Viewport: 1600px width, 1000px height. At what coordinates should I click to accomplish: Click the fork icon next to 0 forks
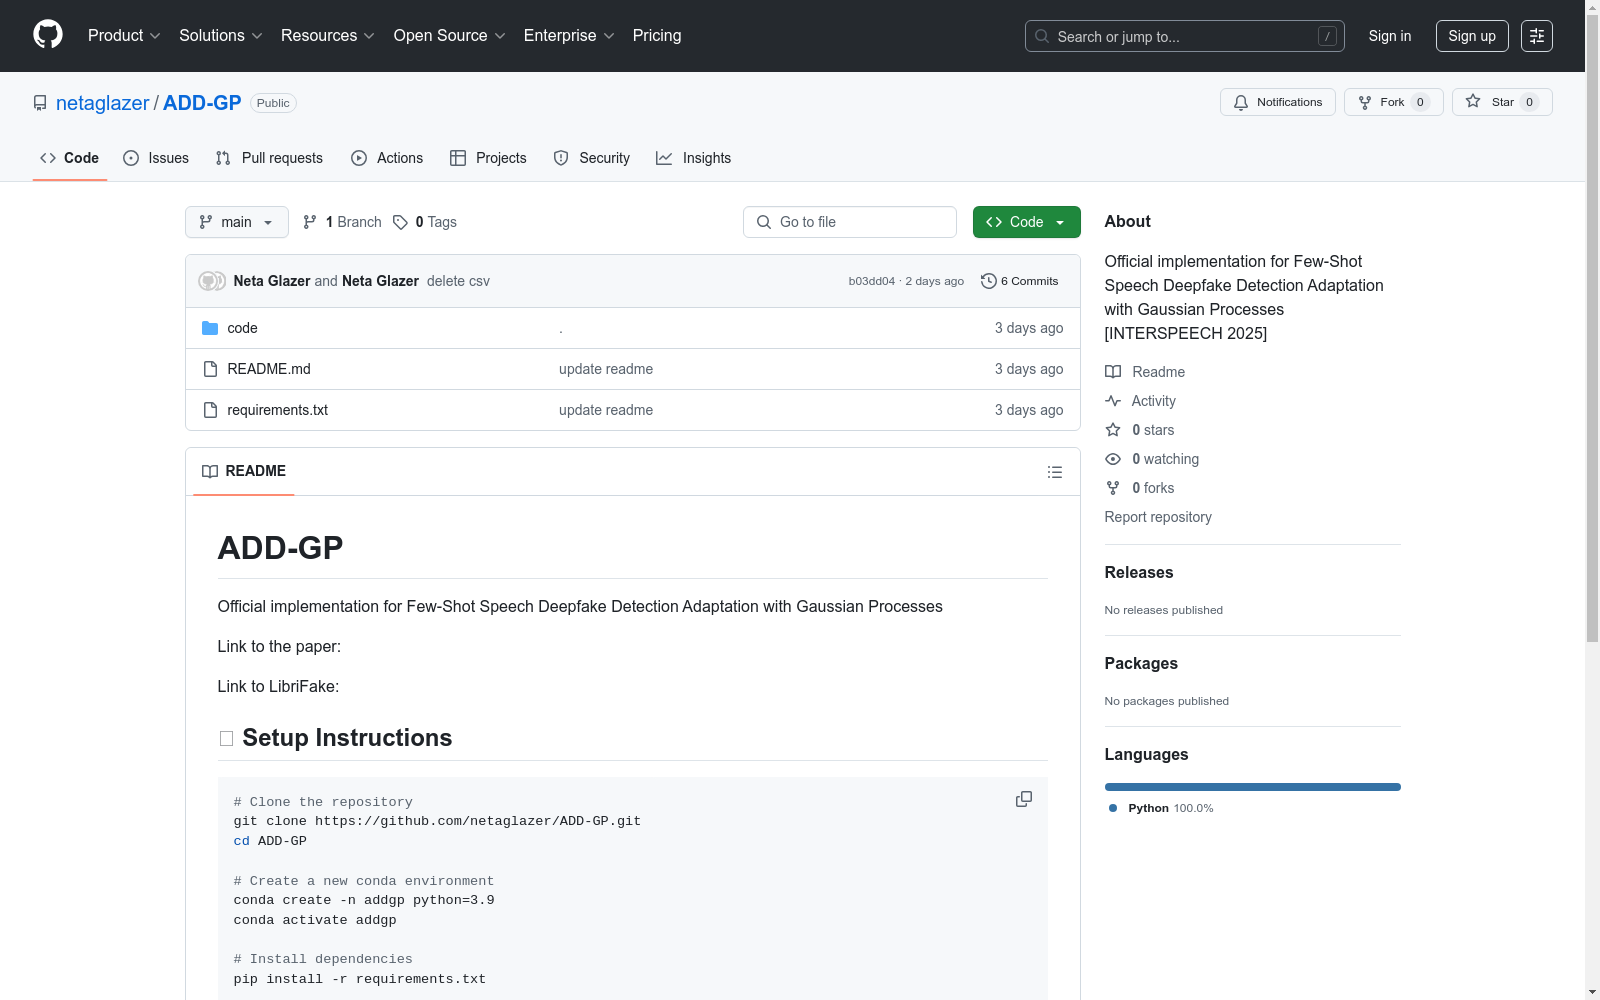(x=1113, y=488)
